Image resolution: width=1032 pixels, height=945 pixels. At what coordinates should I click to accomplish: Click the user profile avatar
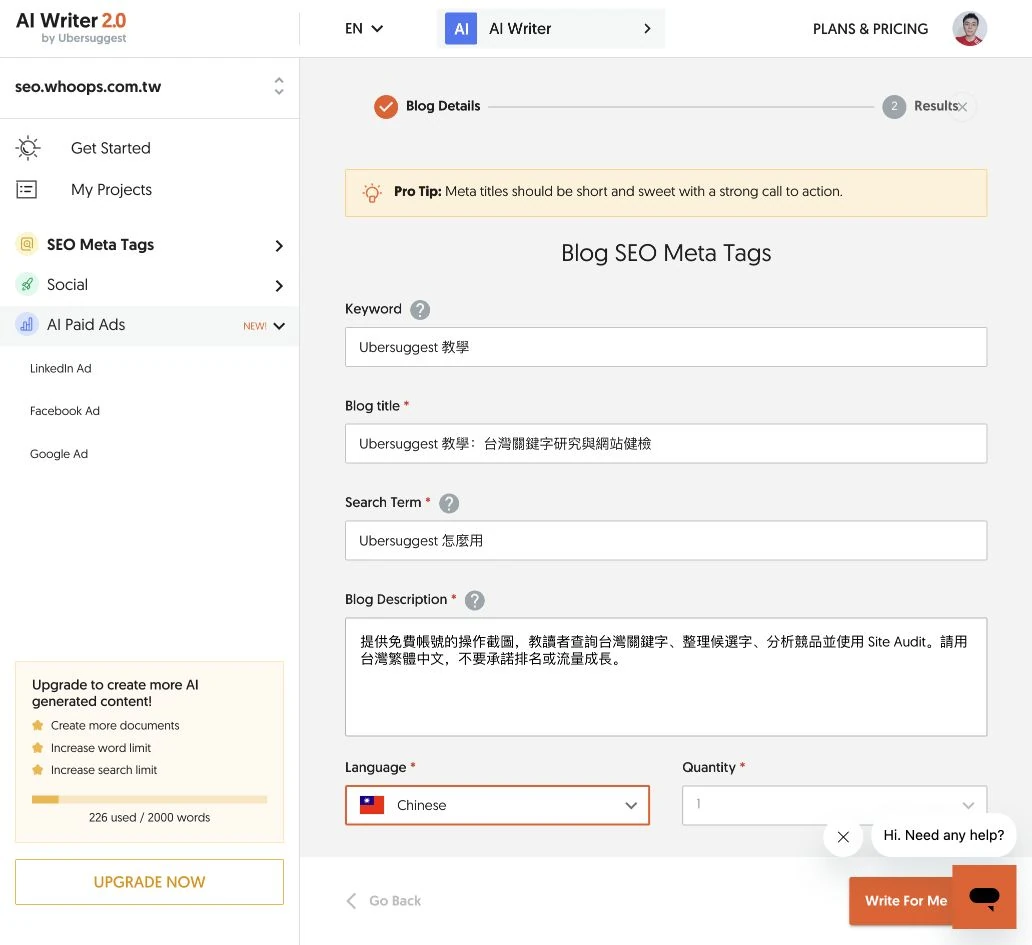pyautogui.click(x=969, y=28)
